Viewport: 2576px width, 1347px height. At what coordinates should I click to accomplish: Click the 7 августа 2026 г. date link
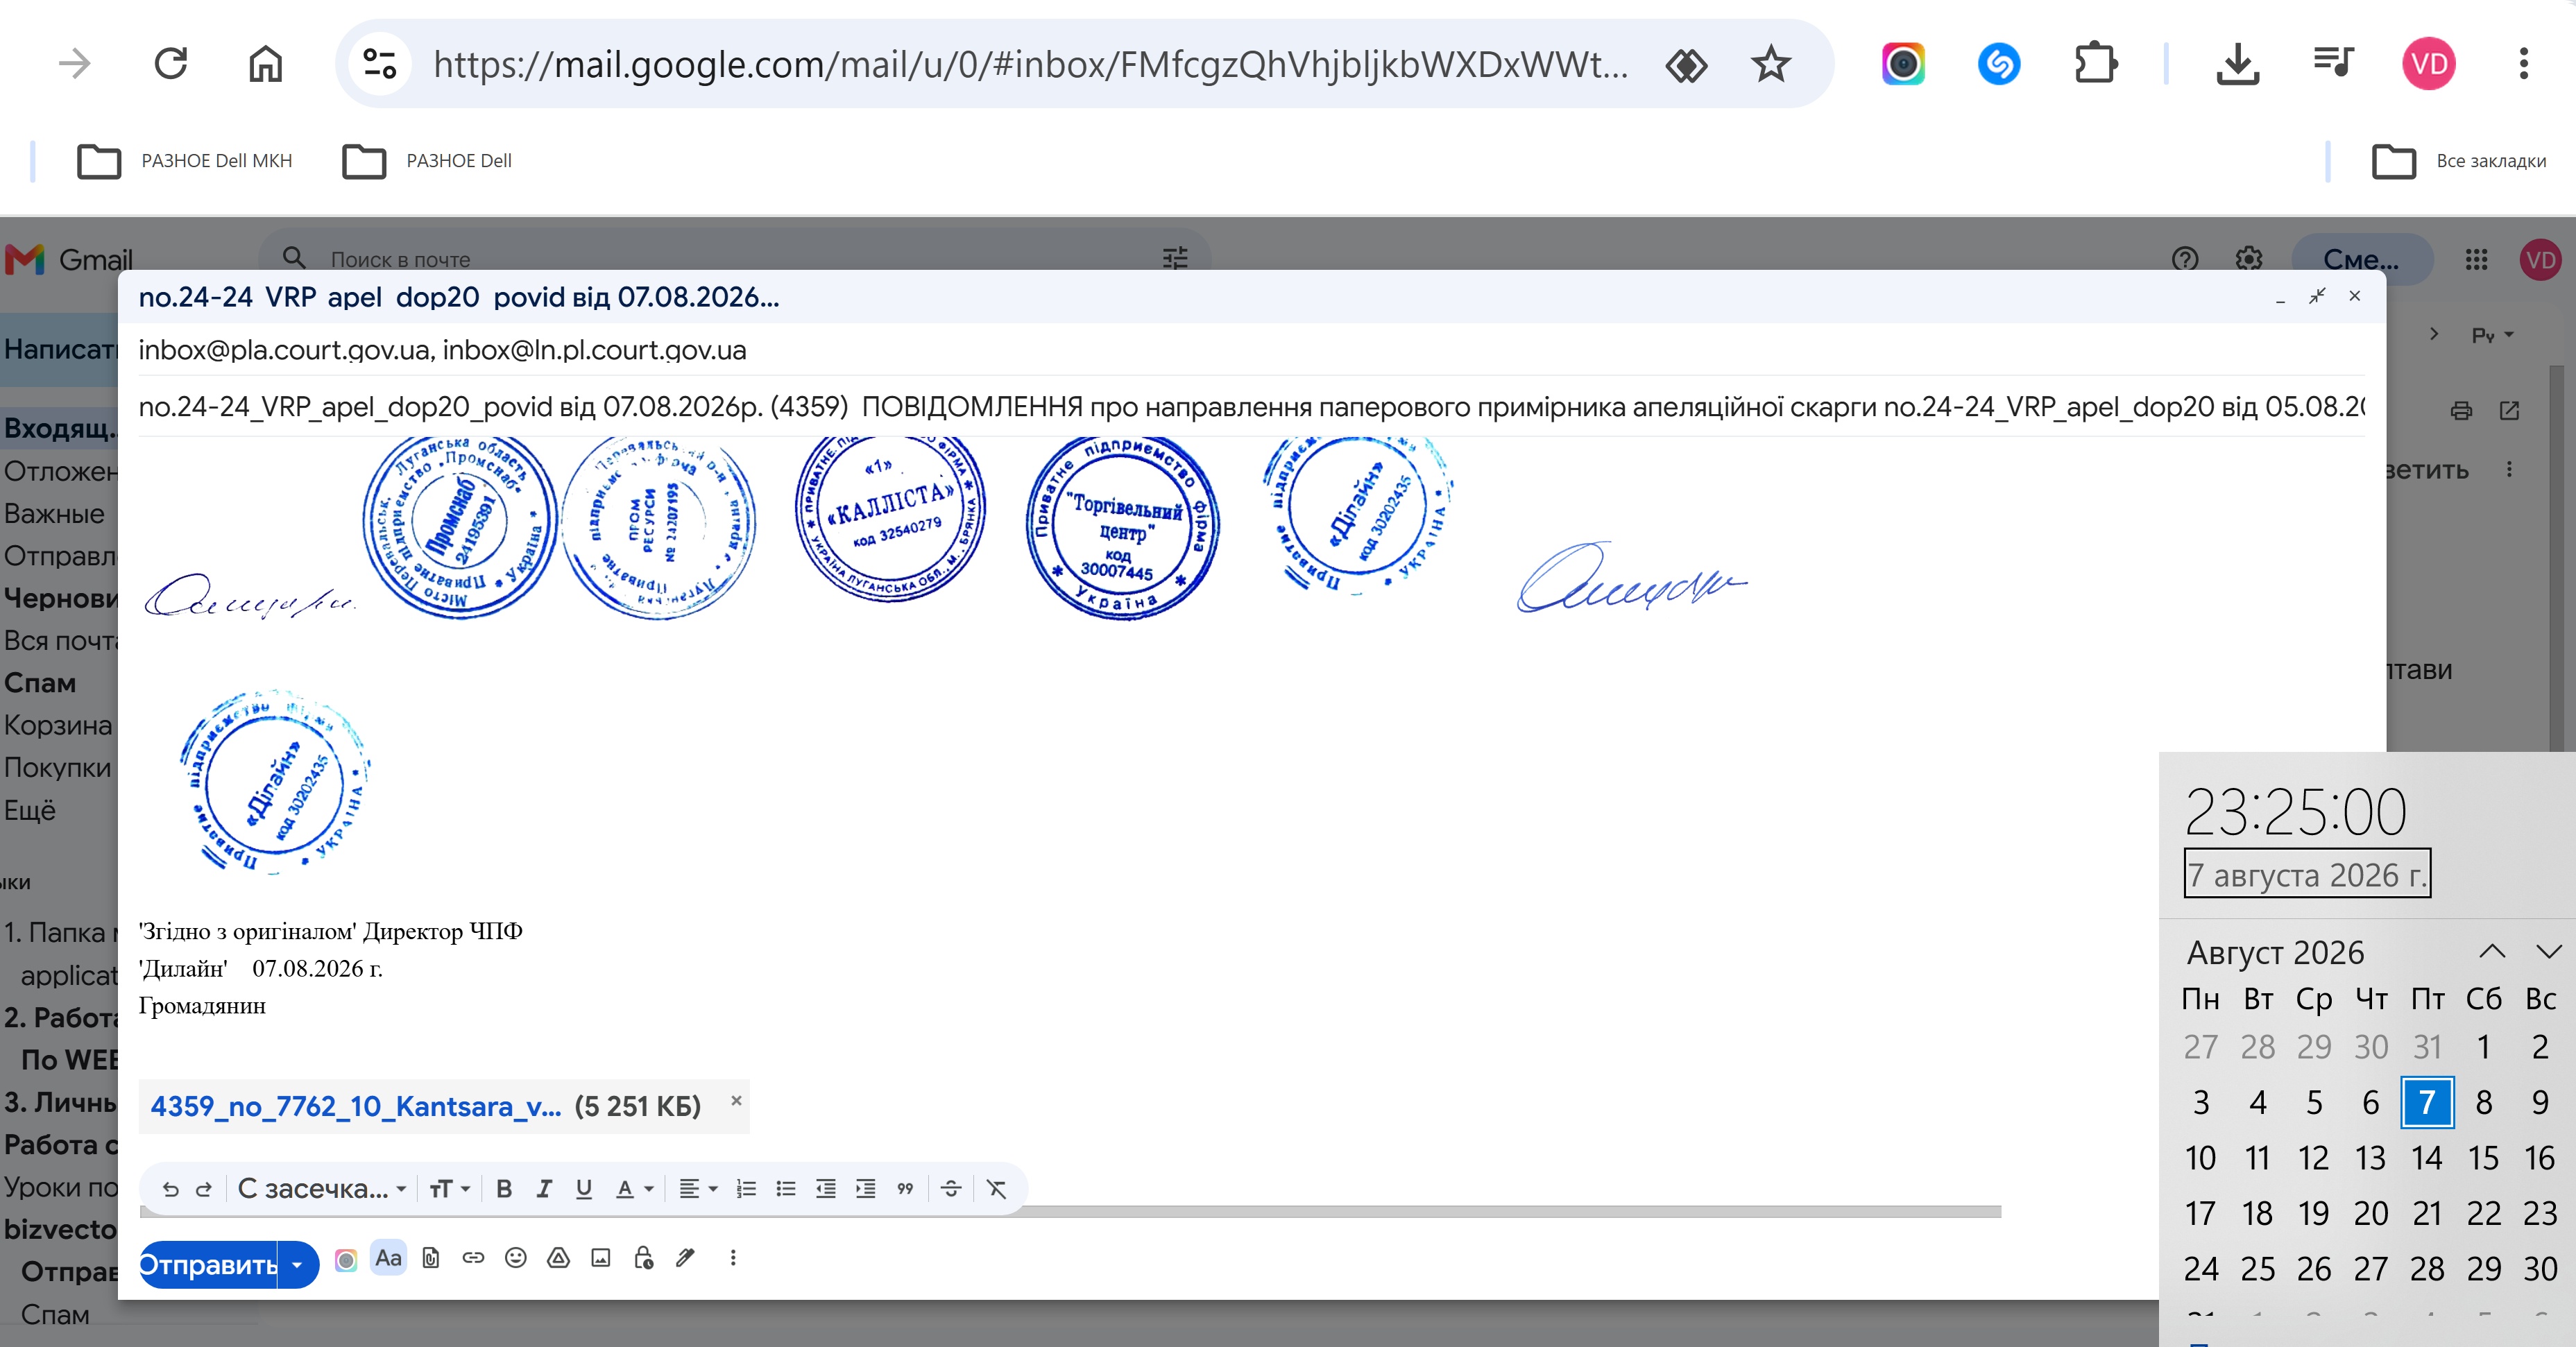click(x=2307, y=874)
